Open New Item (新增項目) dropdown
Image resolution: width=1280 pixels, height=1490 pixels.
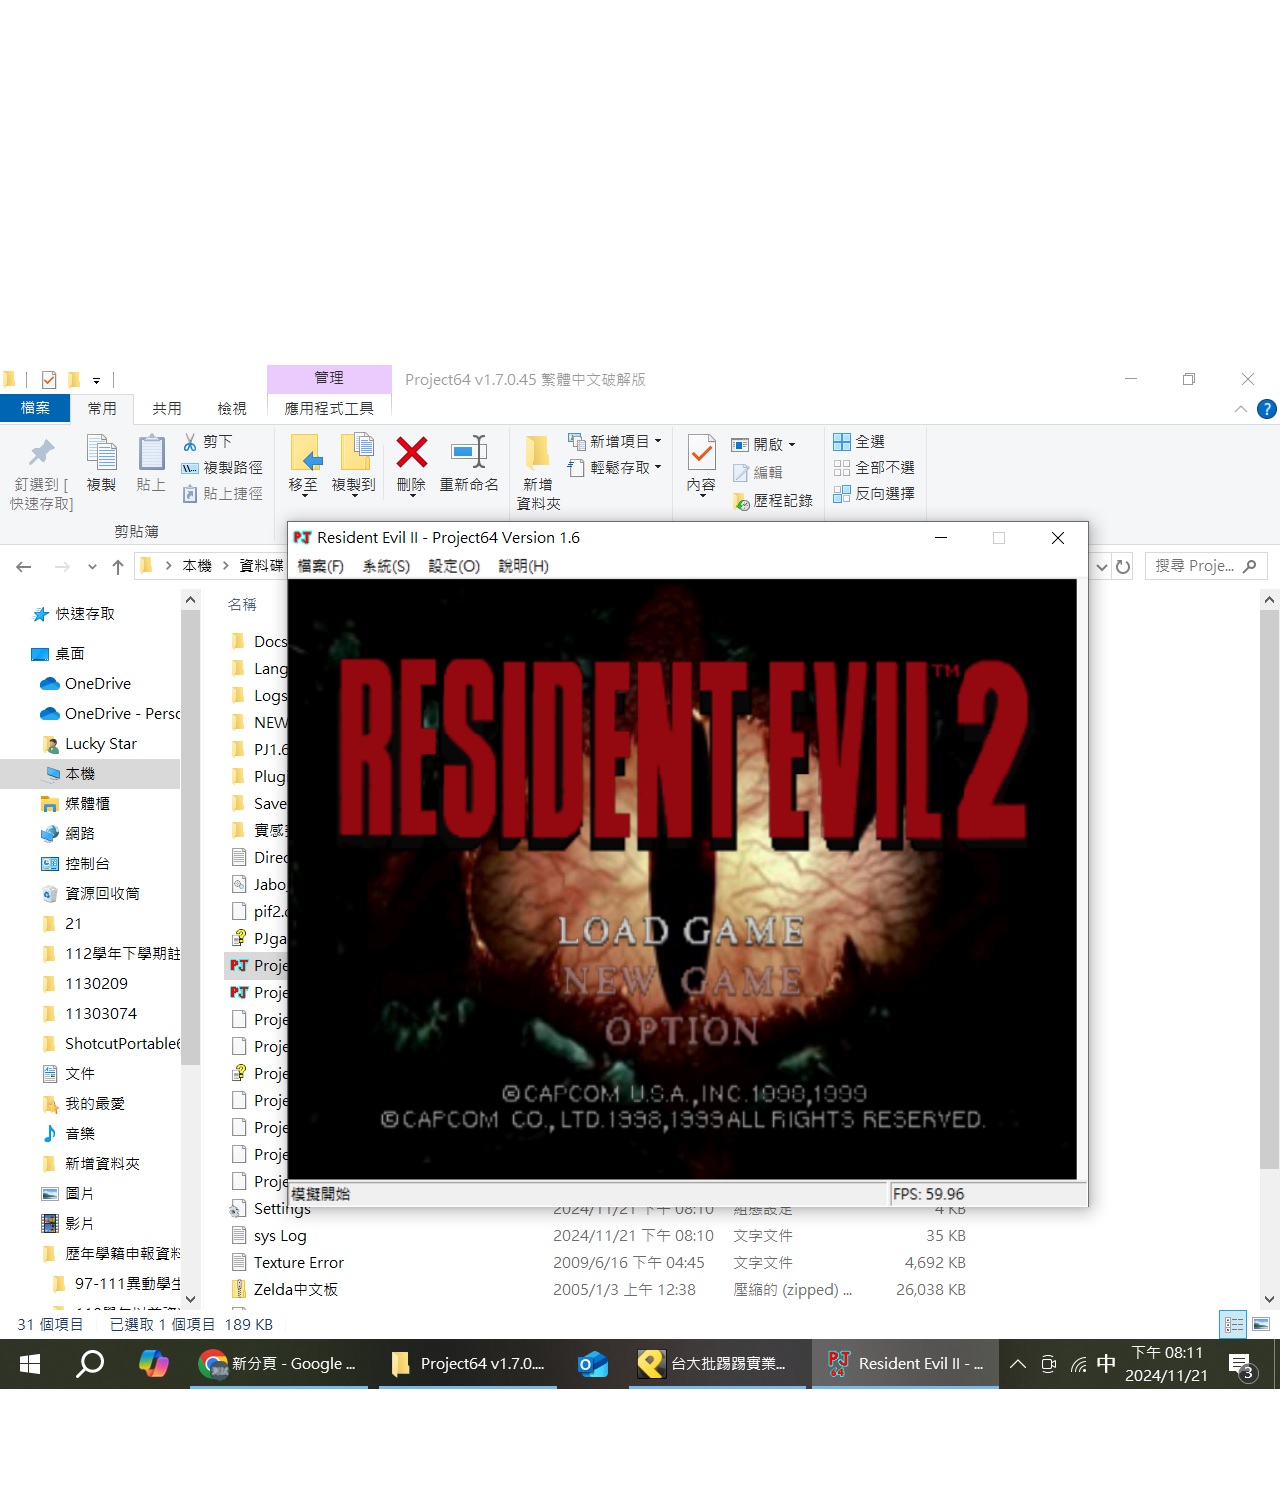[x=614, y=441]
